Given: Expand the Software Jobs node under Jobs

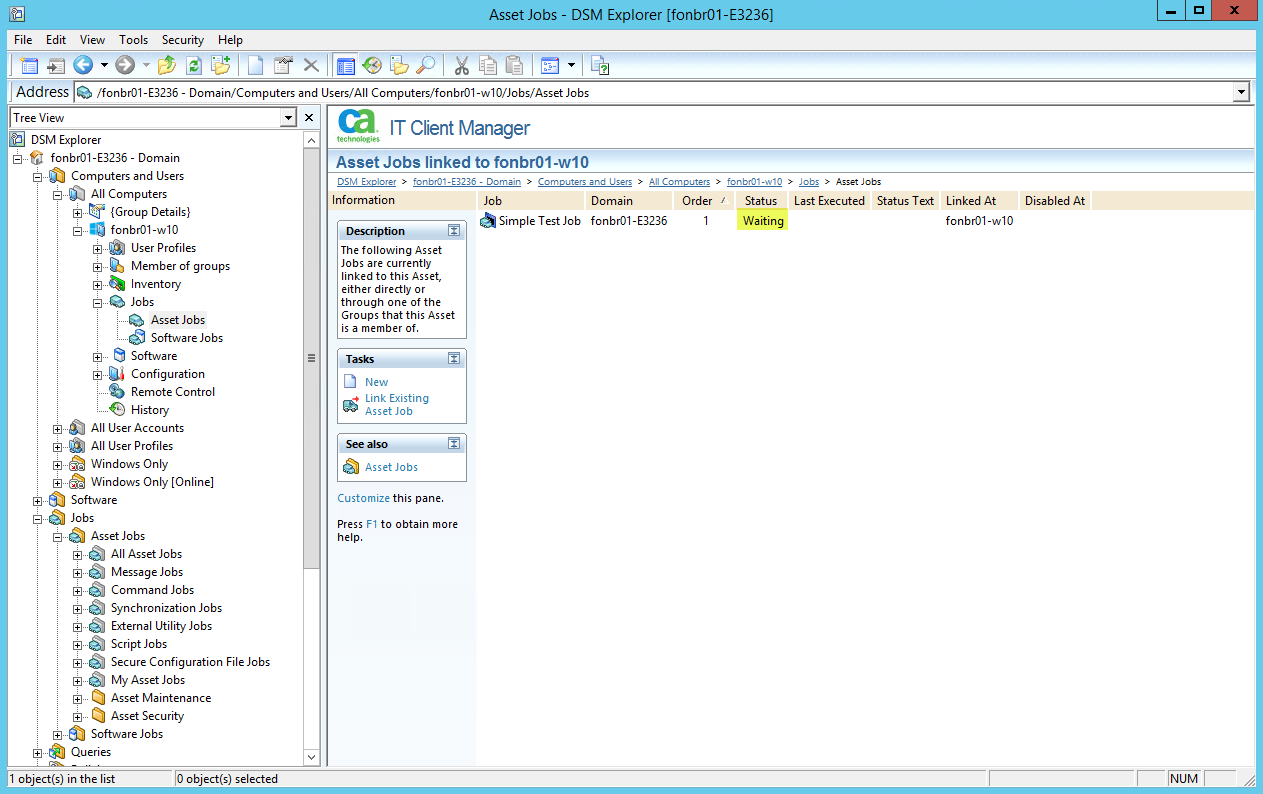Looking at the screenshot, I should click(58, 734).
